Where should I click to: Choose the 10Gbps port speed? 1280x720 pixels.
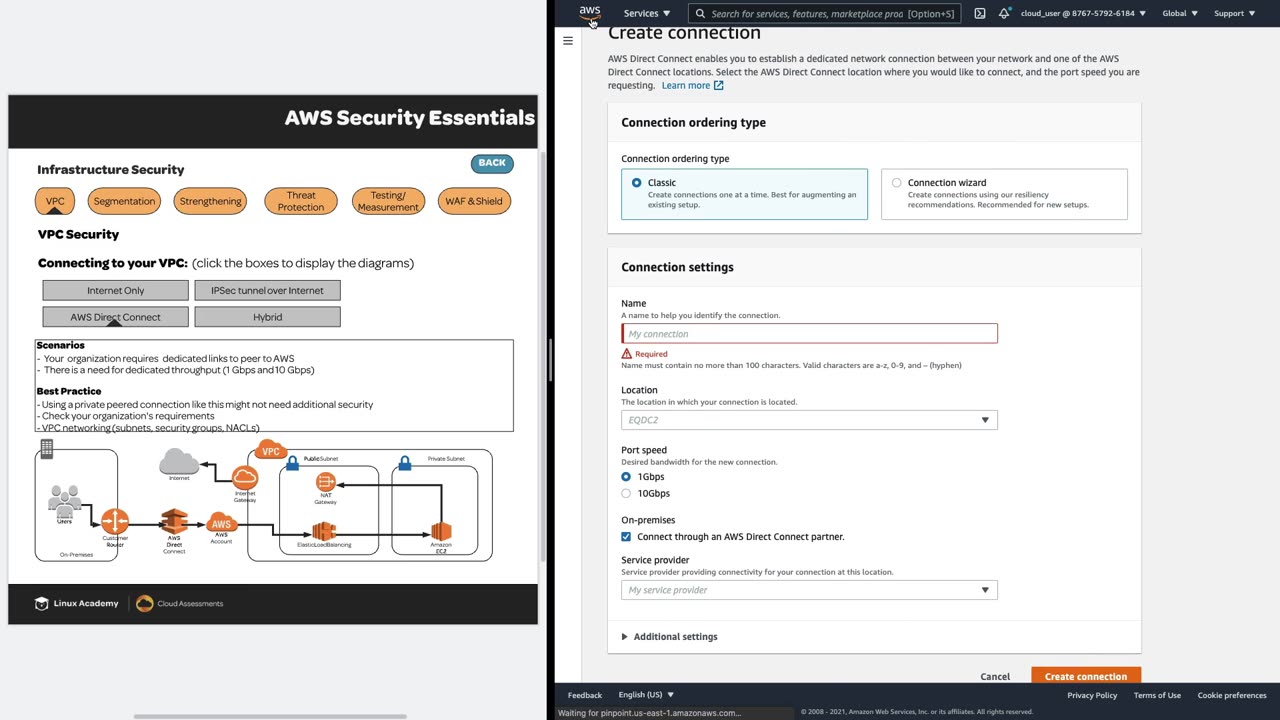point(626,493)
